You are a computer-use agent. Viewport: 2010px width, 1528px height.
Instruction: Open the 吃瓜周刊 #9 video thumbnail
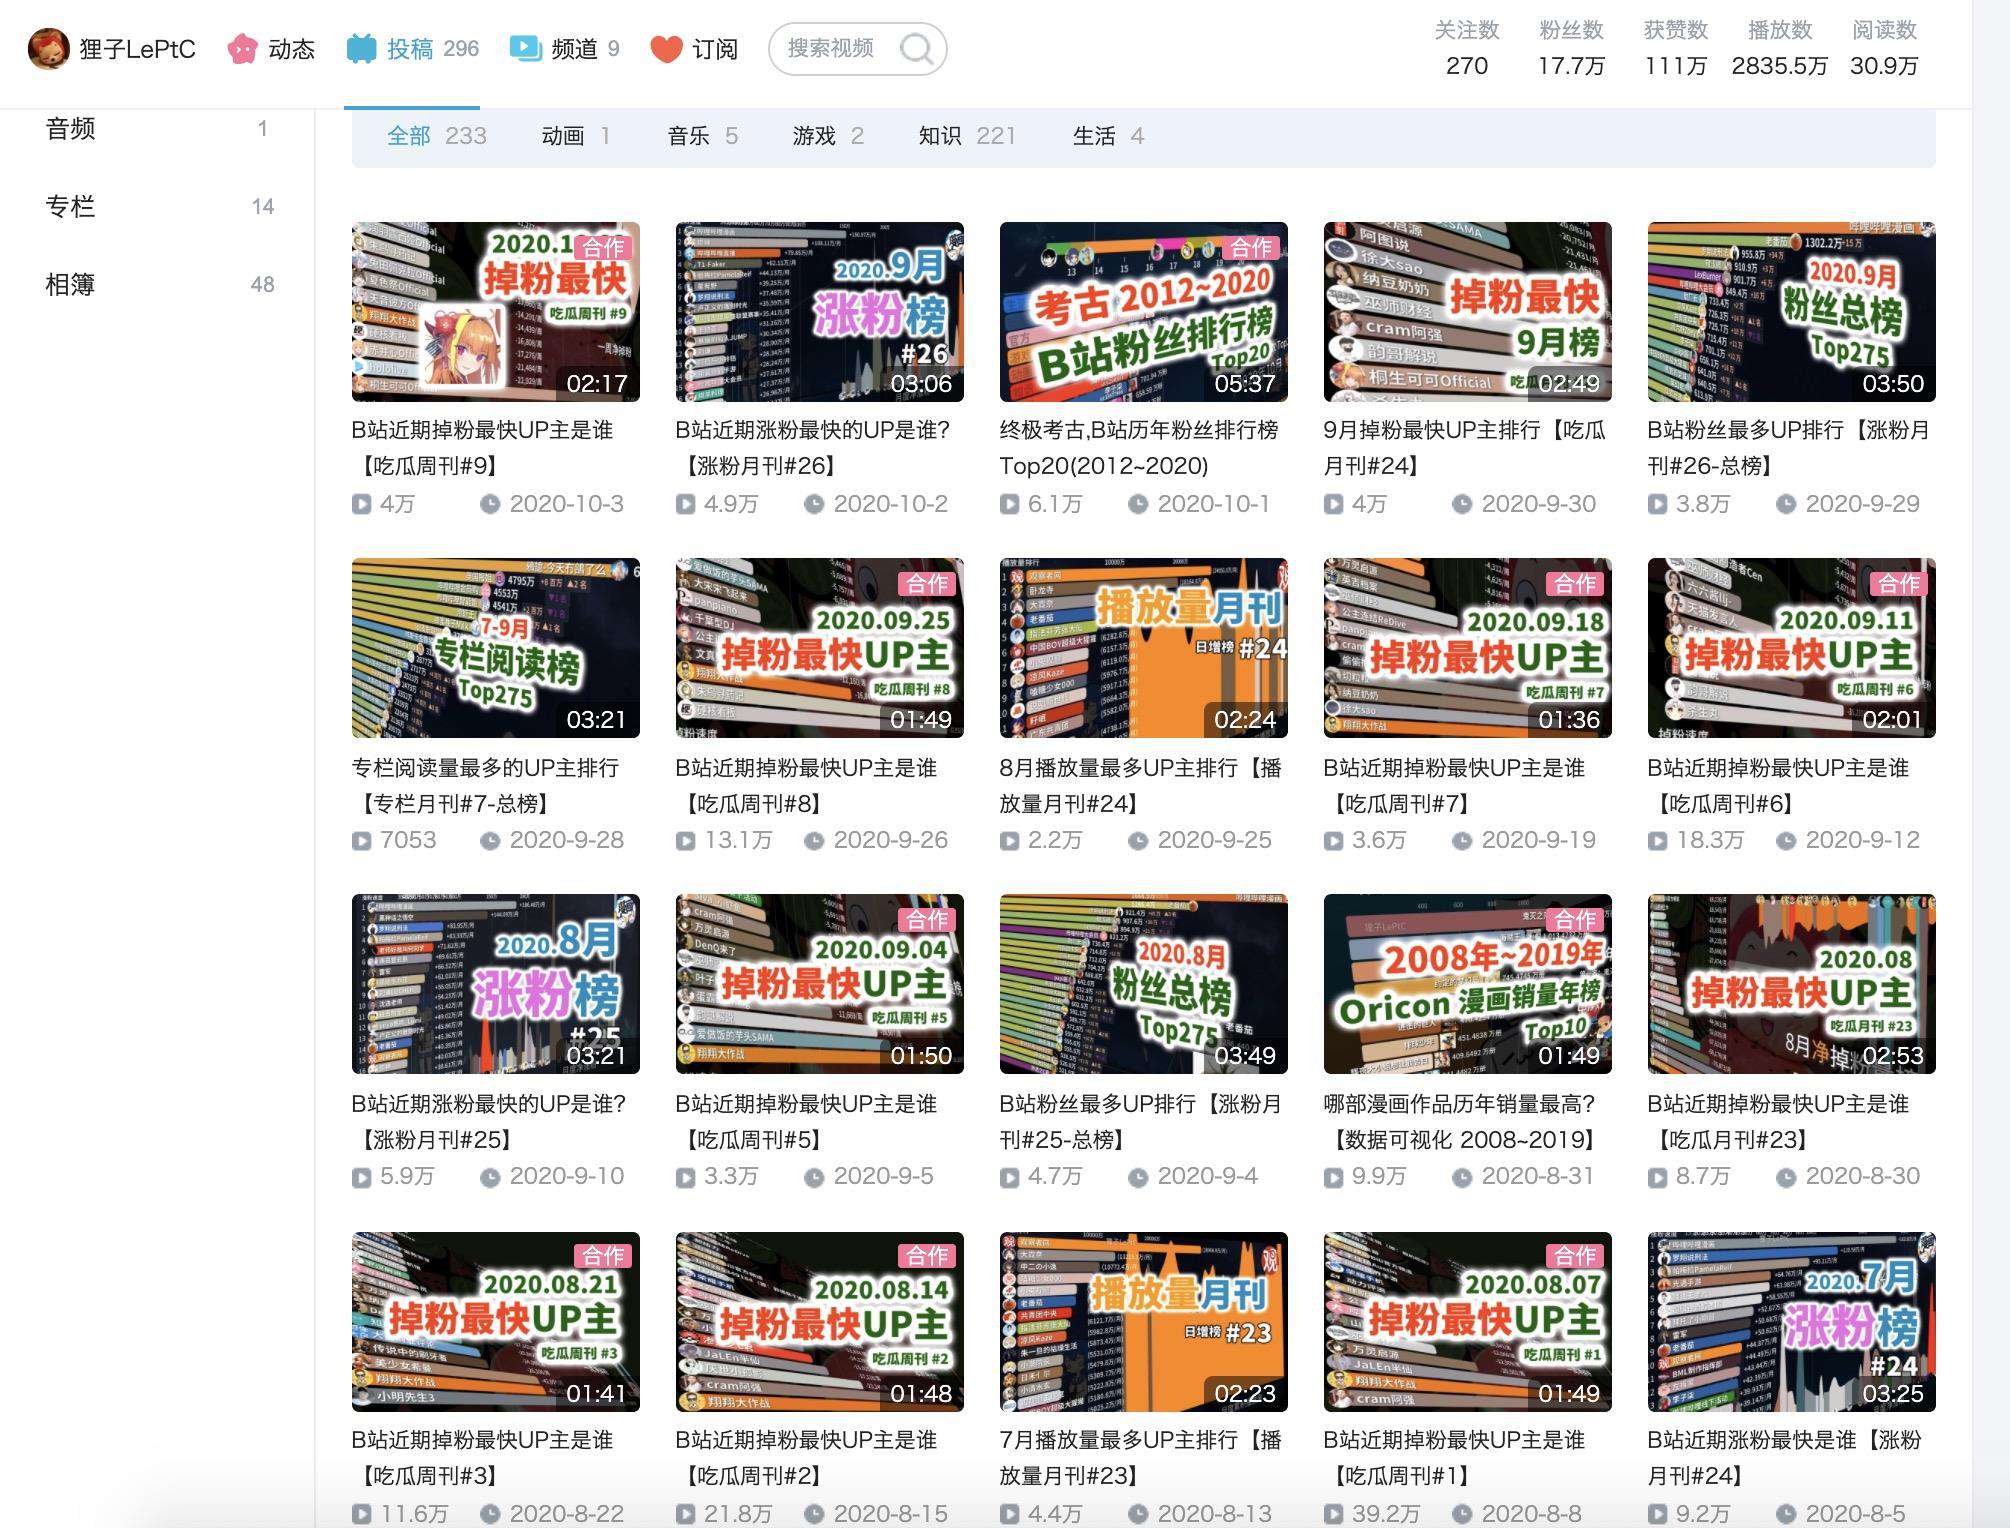[x=496, y=312]
